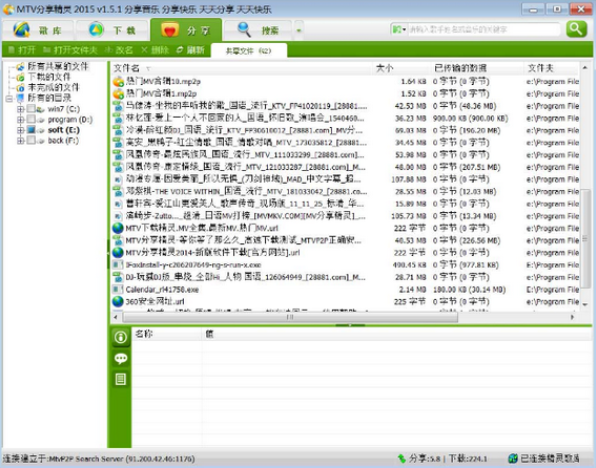Click 打开 in the green toolbar
Viewport: 596px width, 468px height.
pos(22,50)
